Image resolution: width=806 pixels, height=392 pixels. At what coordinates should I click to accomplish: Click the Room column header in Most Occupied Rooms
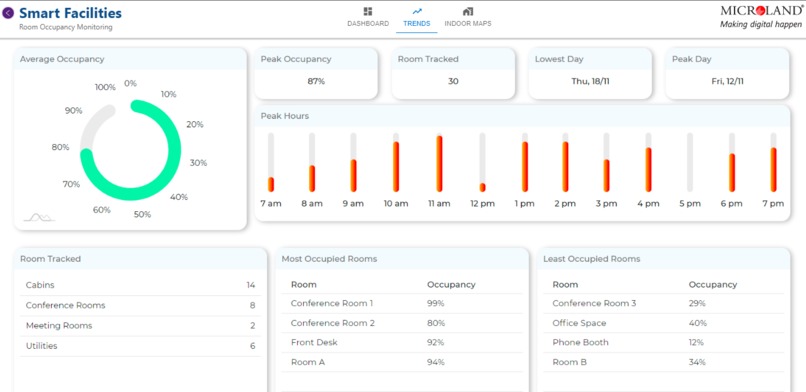304,285
